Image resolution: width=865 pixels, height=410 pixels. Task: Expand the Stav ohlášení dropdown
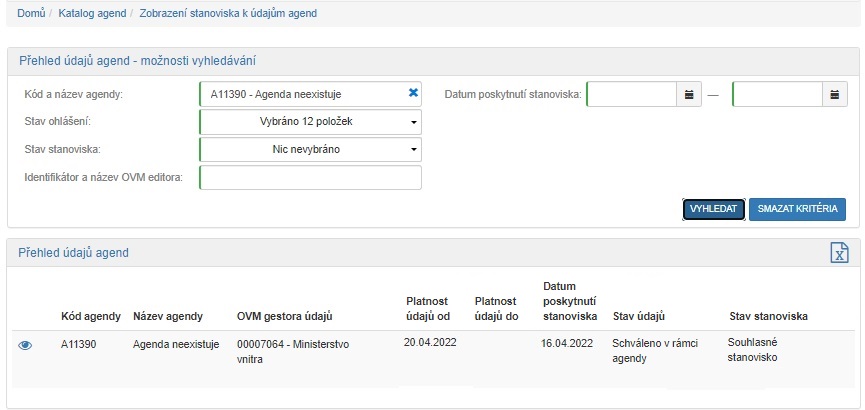310,122
